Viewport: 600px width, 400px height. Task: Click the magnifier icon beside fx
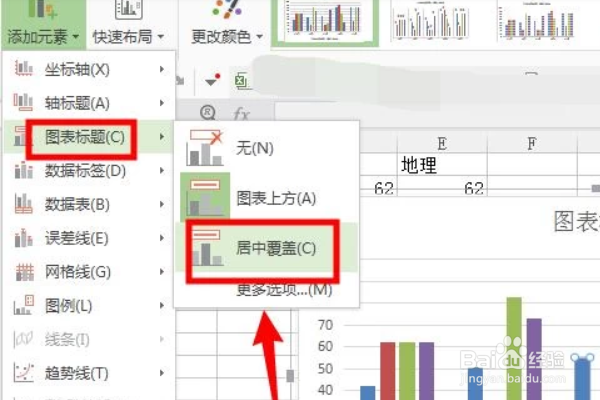pyautogui.click(x=208, y=113)
